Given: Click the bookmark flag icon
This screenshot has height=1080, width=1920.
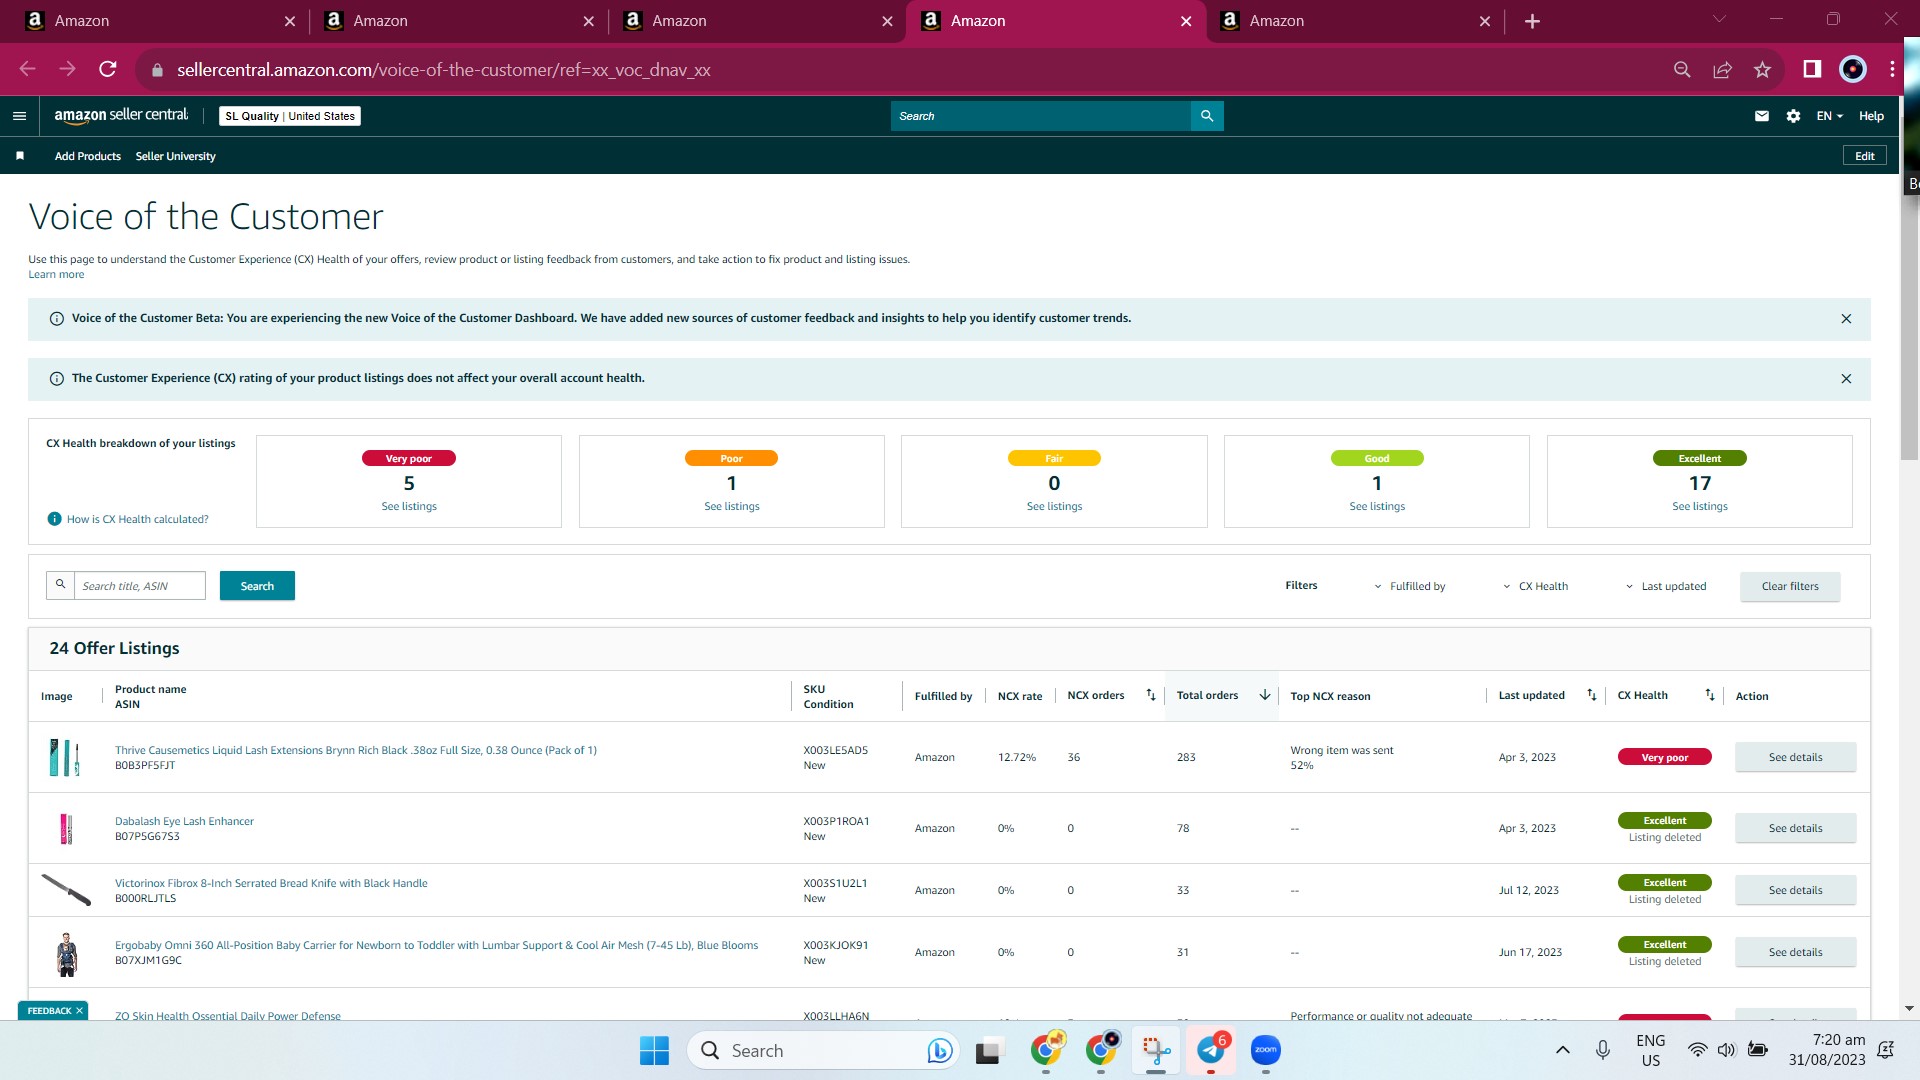Looking at the screenshot, I should click(x=20, y=156).
